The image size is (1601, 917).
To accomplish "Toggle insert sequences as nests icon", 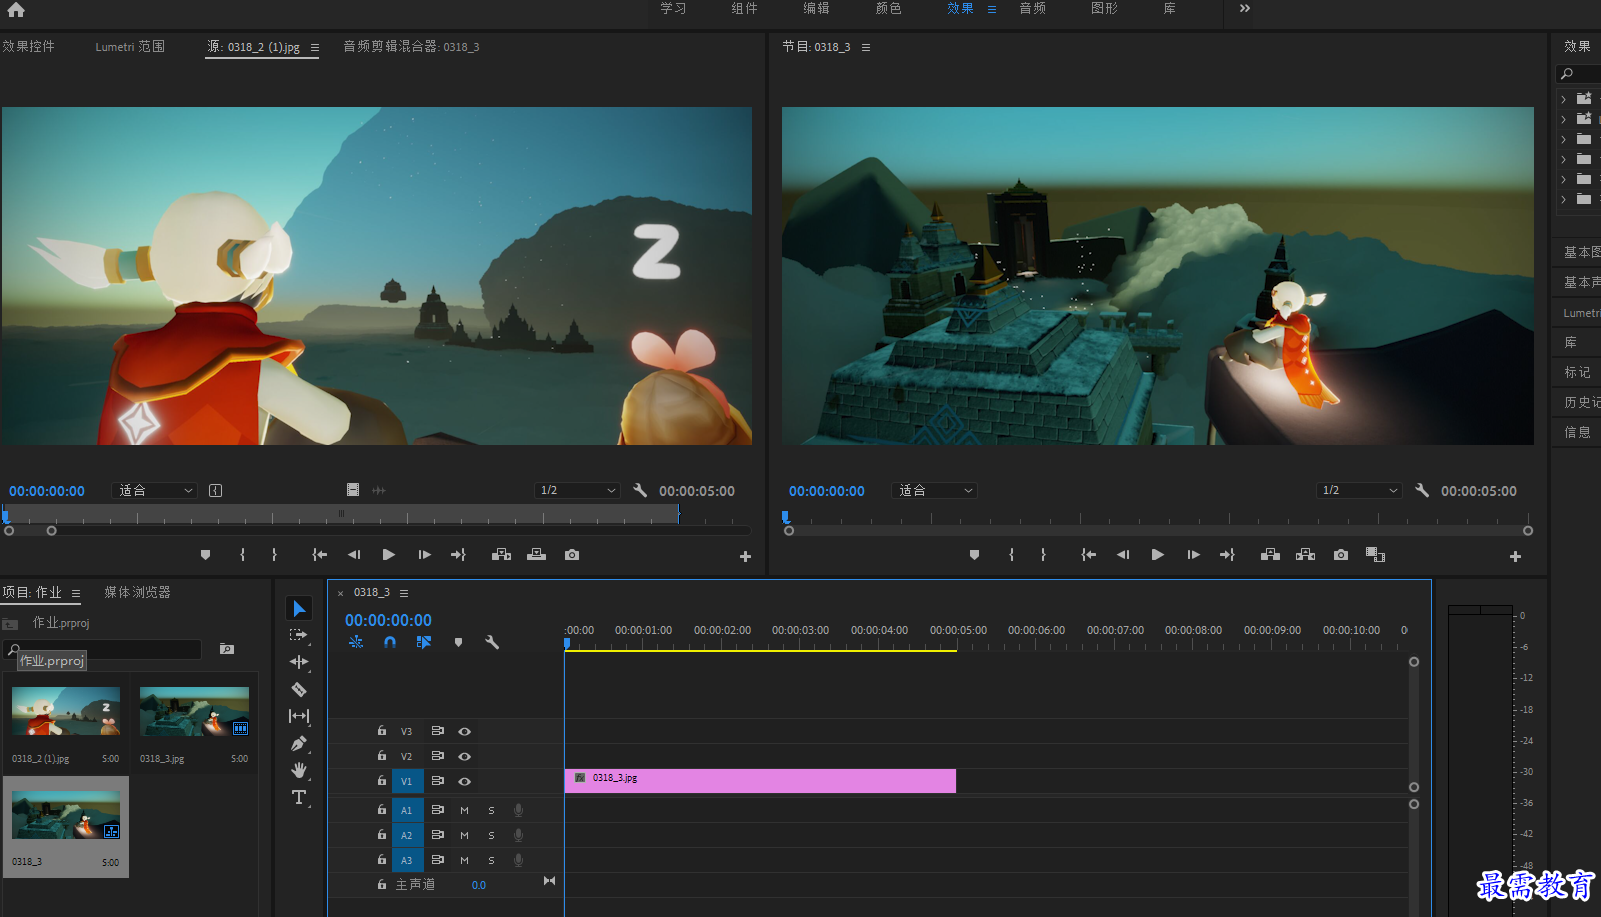I will tap(356, 642).
